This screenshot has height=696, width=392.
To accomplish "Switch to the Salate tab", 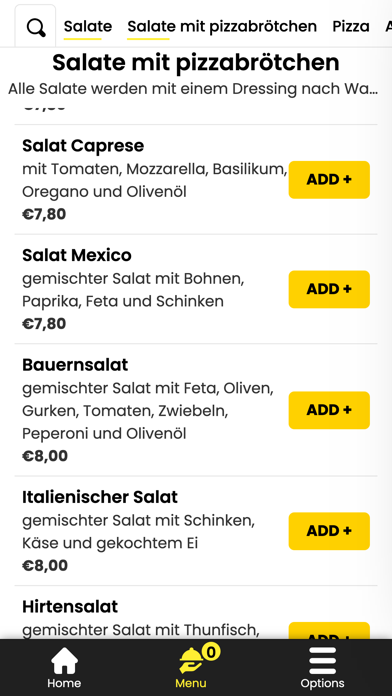I will pyautogui.click(x=88, y=27).
